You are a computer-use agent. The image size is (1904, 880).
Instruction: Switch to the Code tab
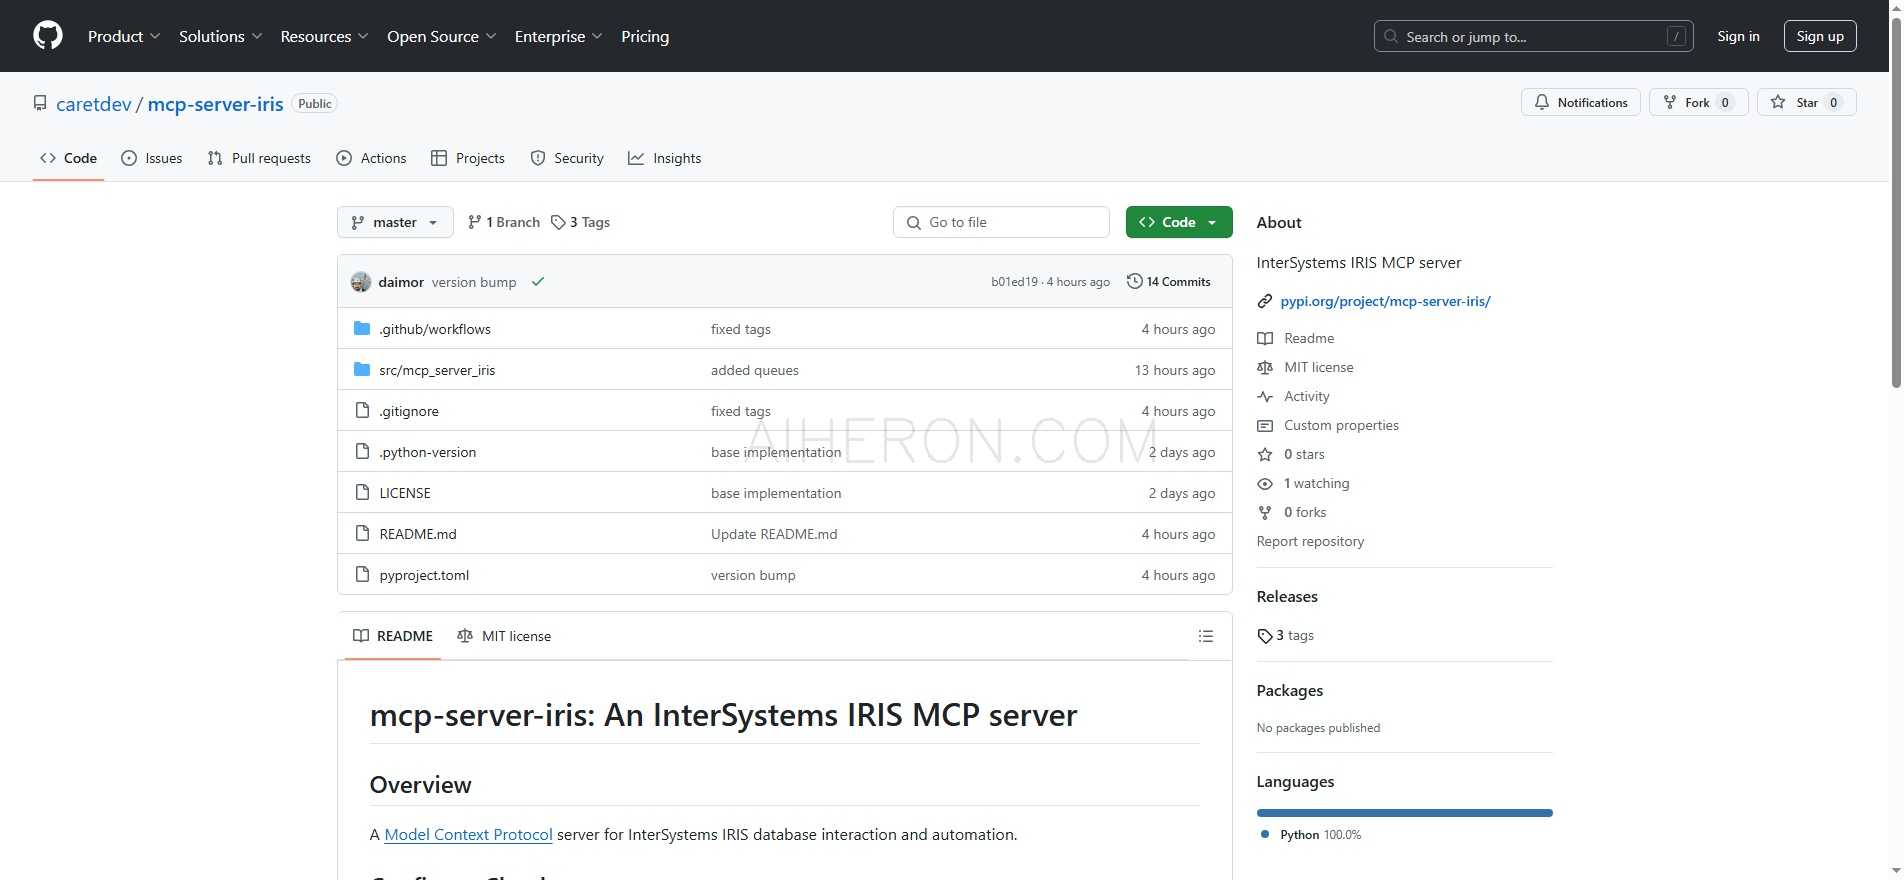coord(68,158)
